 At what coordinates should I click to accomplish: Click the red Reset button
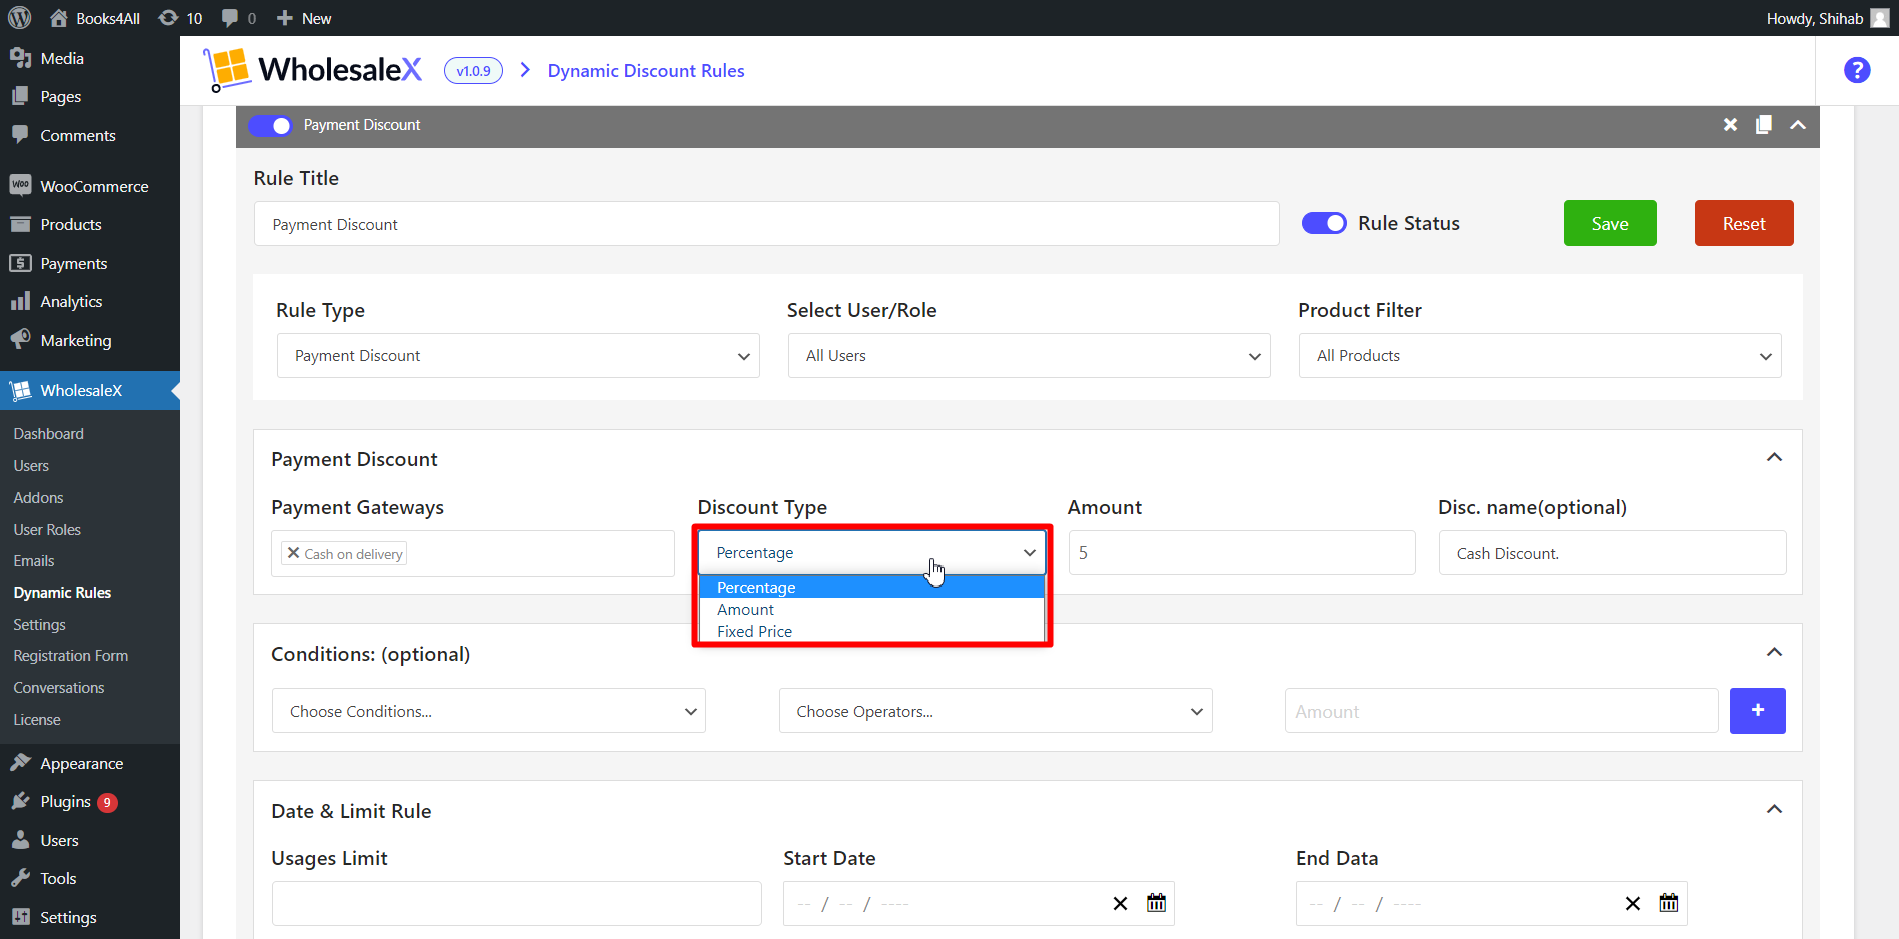coord(1744,223)
